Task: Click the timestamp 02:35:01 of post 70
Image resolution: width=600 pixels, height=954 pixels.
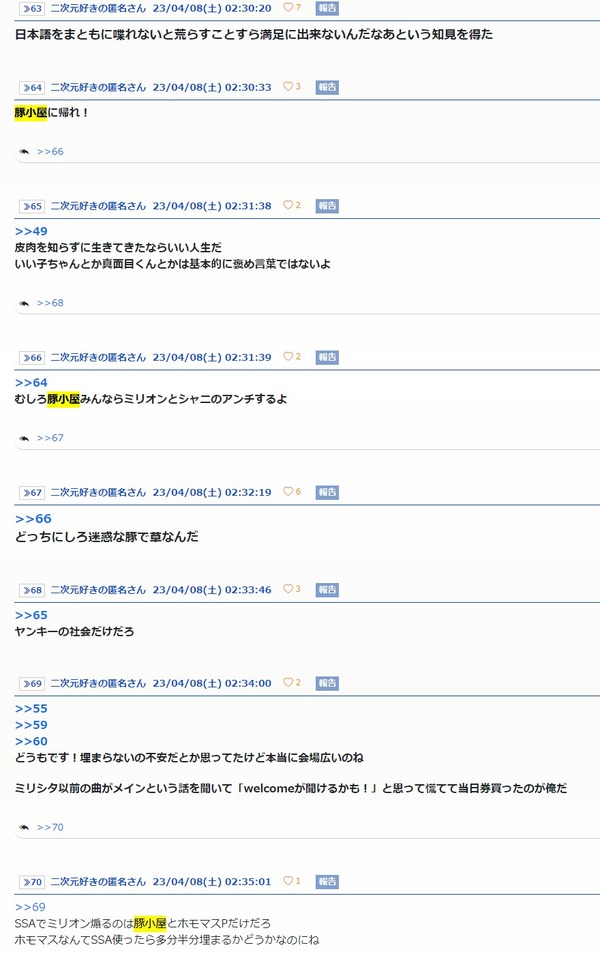Action: coord(248,882)
